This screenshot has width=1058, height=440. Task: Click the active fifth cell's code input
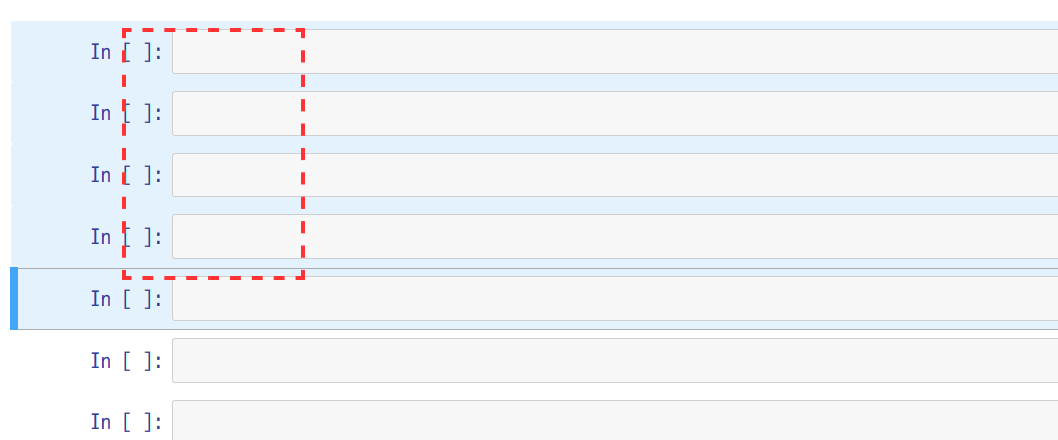614,299
